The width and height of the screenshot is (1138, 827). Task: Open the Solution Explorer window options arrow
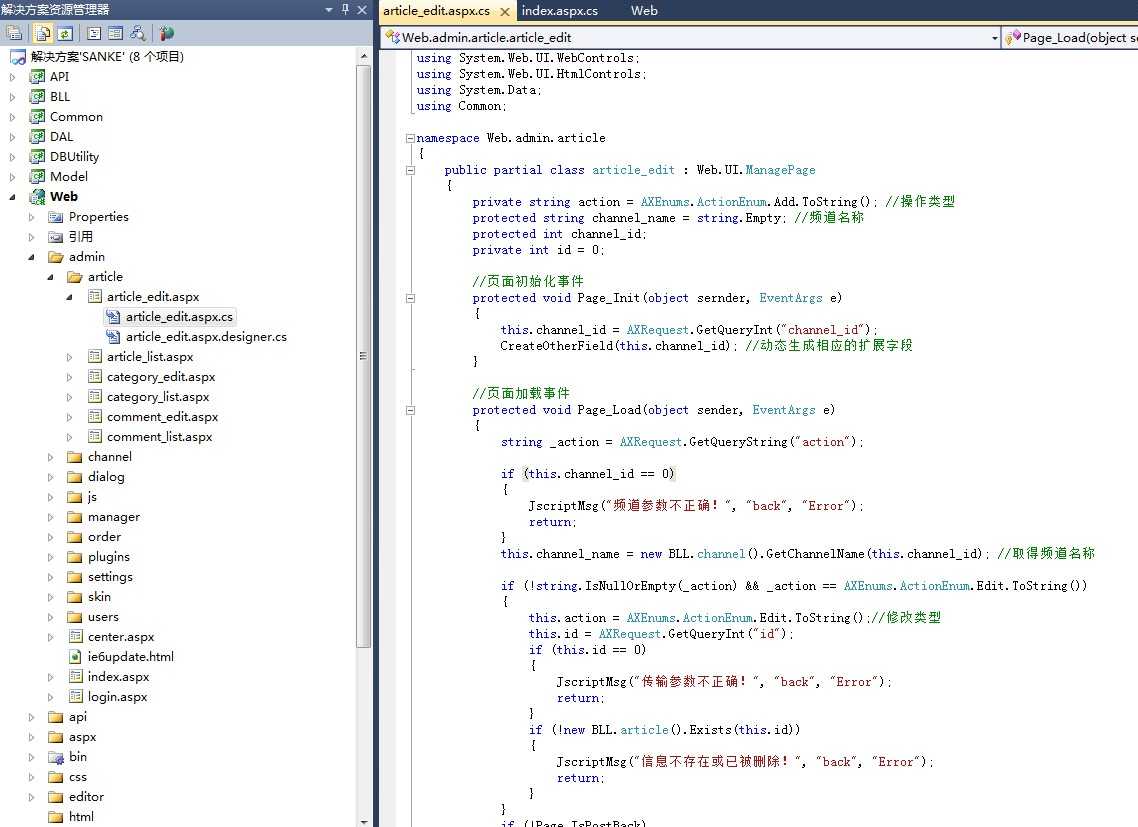[329, 9]
